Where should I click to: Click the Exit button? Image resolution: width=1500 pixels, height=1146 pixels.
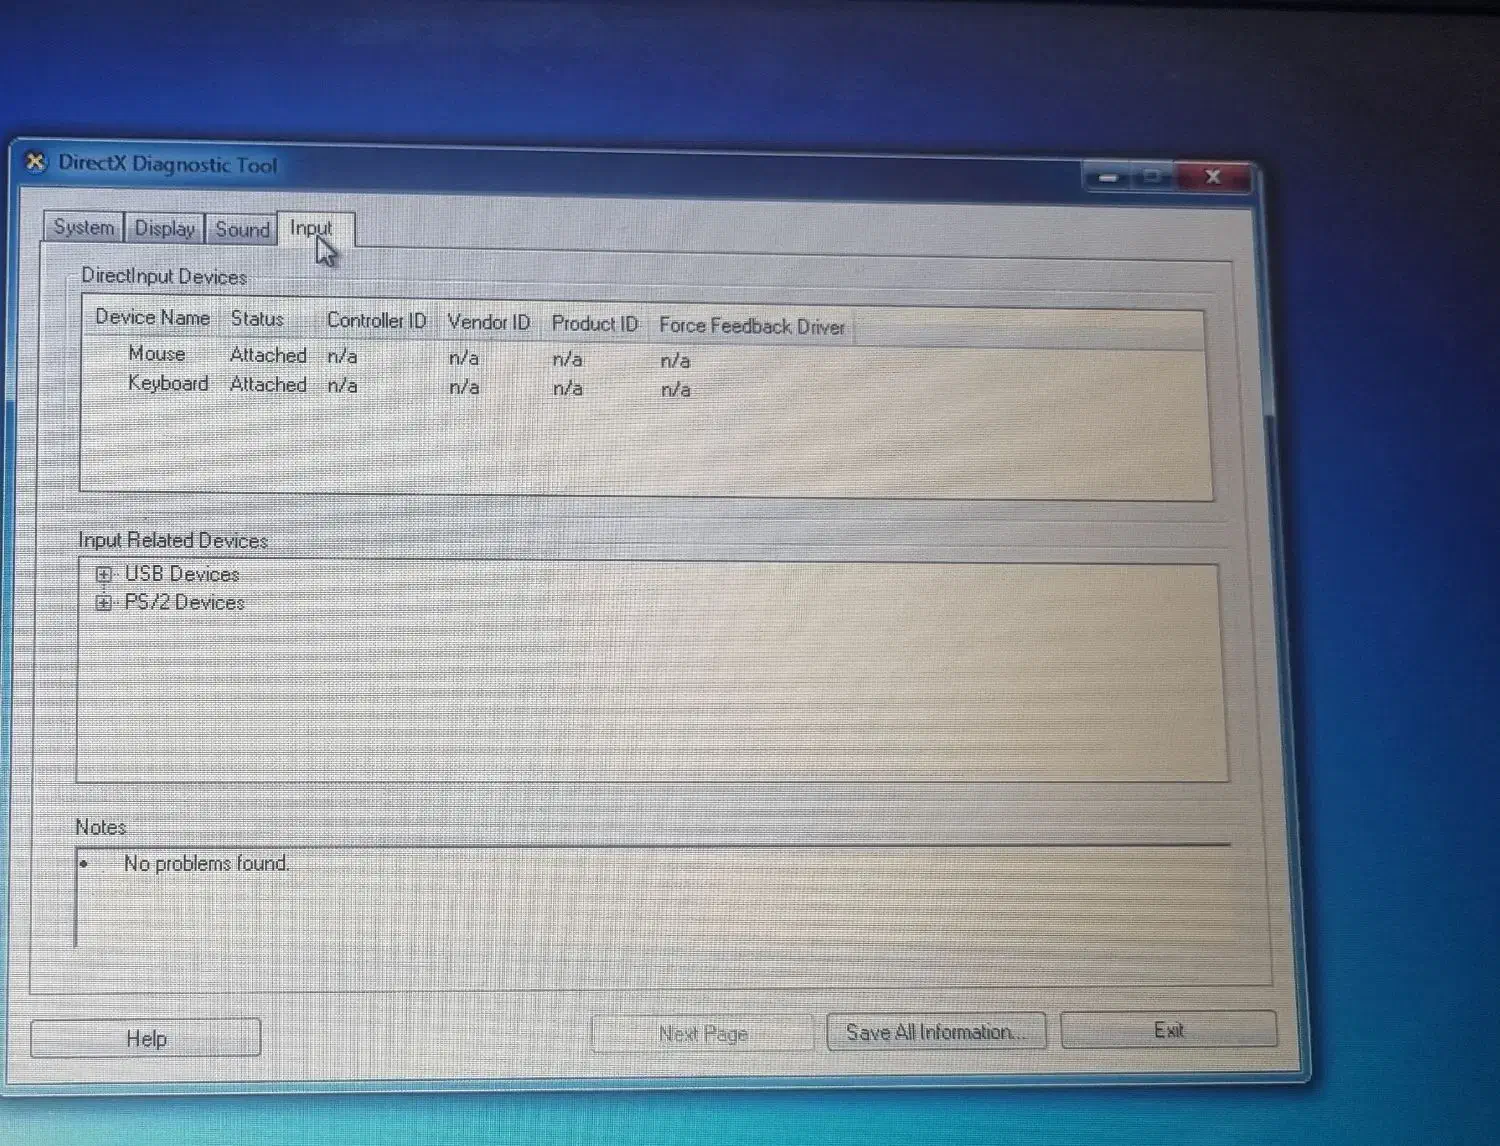tap(1168, 1030)
